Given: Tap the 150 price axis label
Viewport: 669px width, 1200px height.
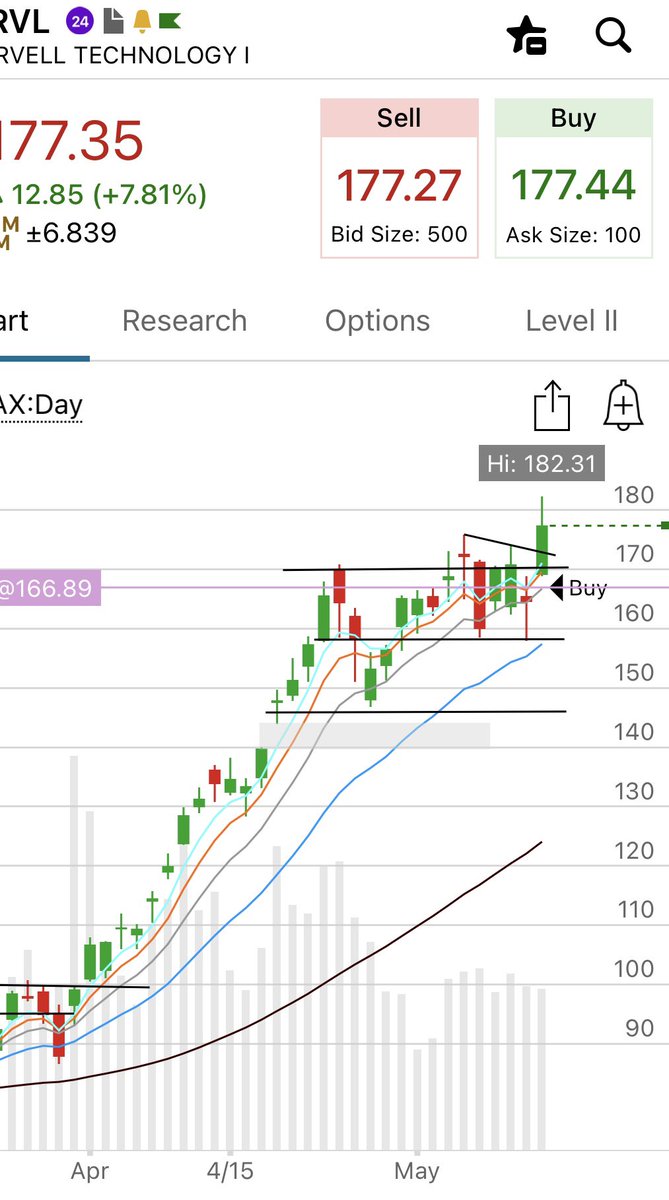Looking at the screenshot, I should (633, 672).
